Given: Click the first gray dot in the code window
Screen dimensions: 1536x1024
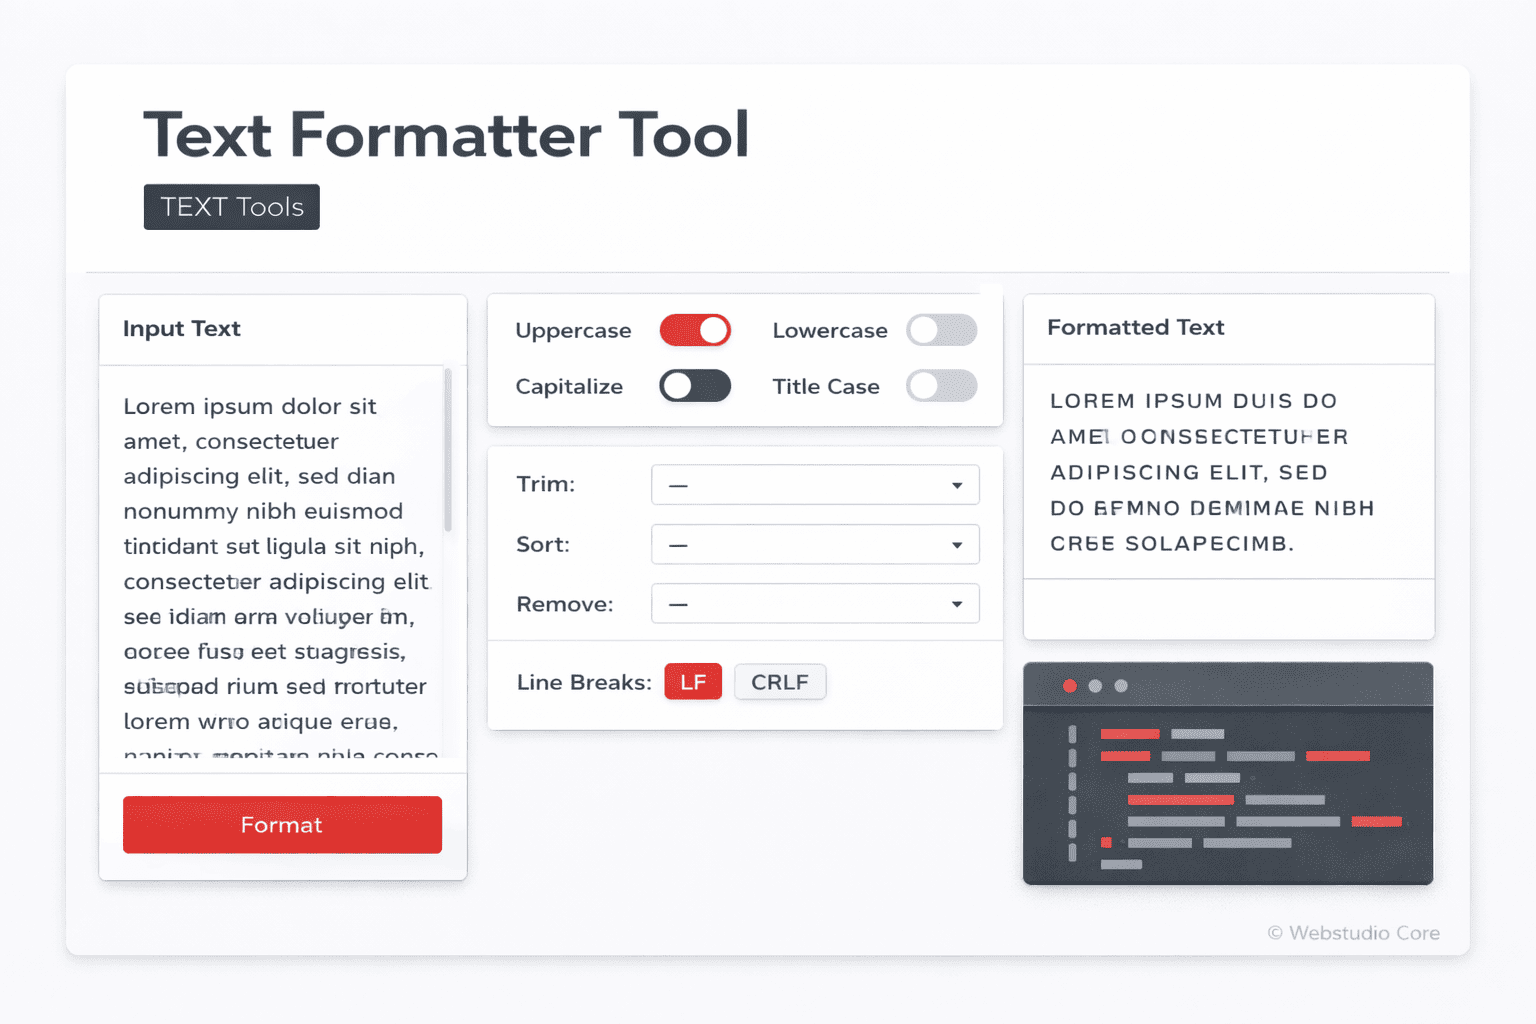Looking at the screenshot, I should (x=1096, y=687).
